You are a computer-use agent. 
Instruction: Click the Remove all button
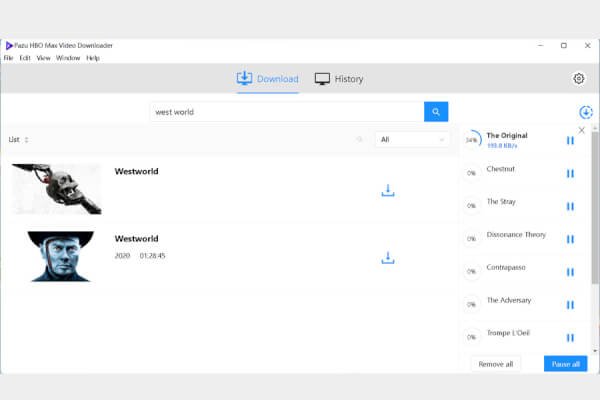coord(496,364)
